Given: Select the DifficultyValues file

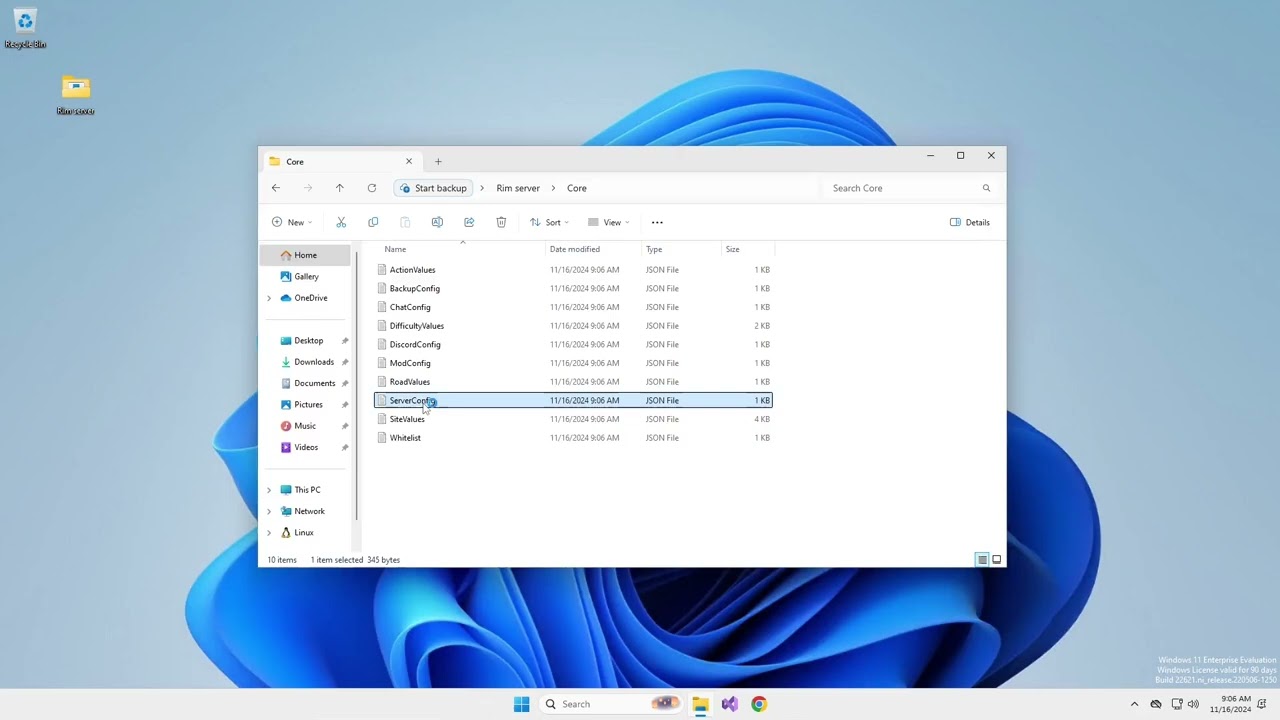Looking at the screenshot, I should [x=573, y=326].
